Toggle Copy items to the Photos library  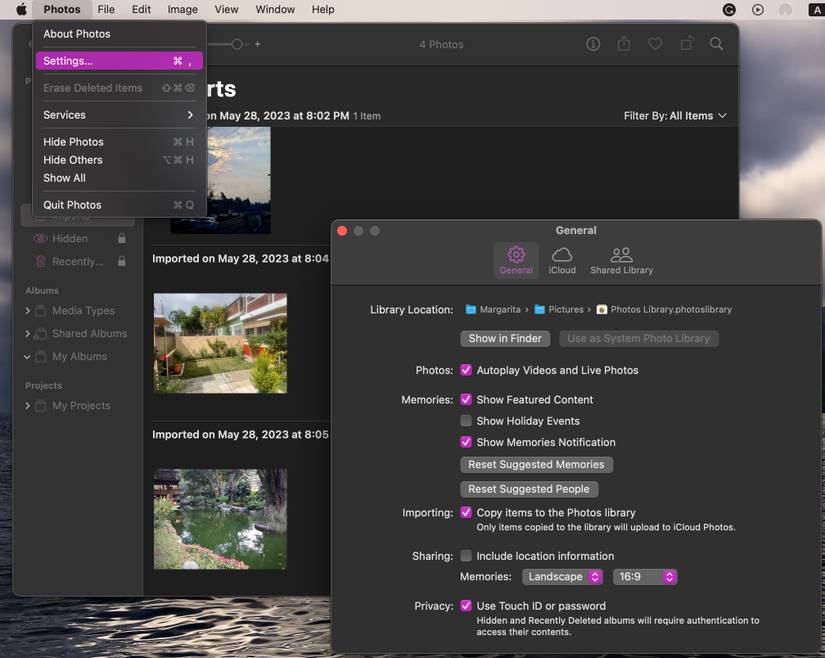point(466,512)
